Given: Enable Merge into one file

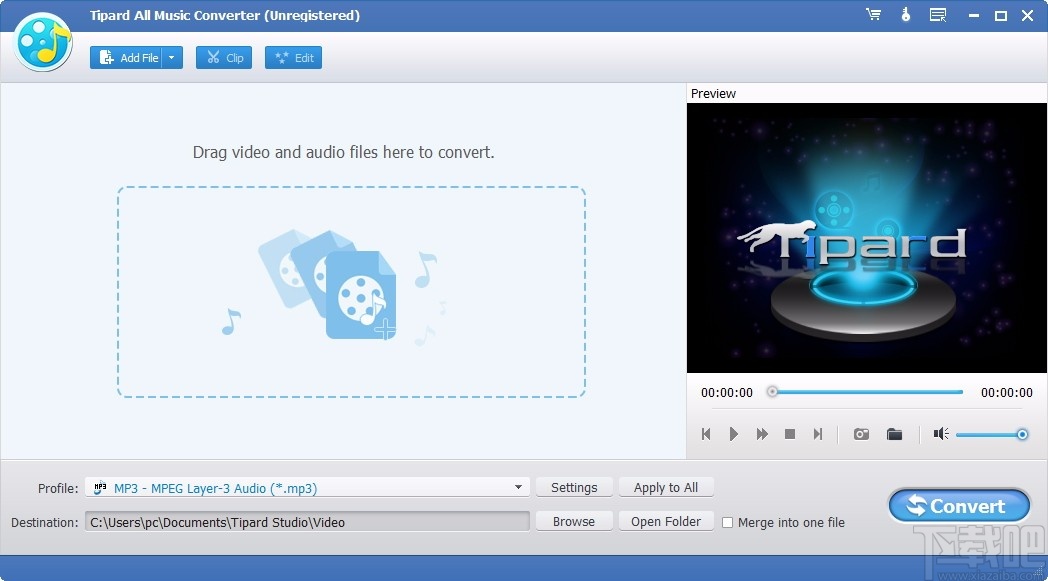Looking at the screenshot, I should click(727, 522).
